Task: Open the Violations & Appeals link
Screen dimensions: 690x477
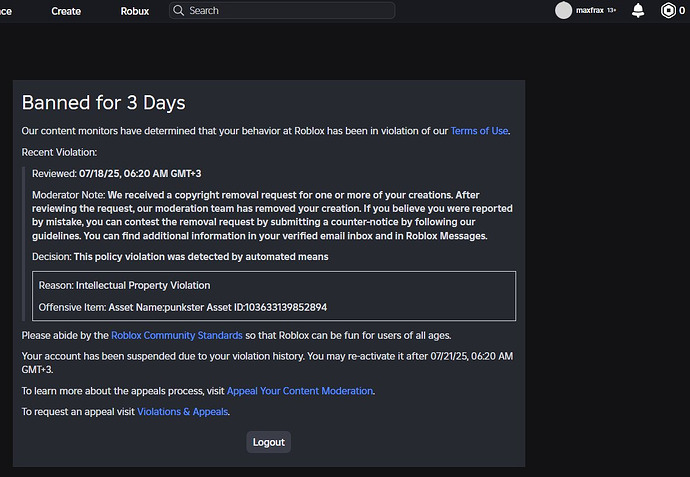Action: click(x=183, y=412)
